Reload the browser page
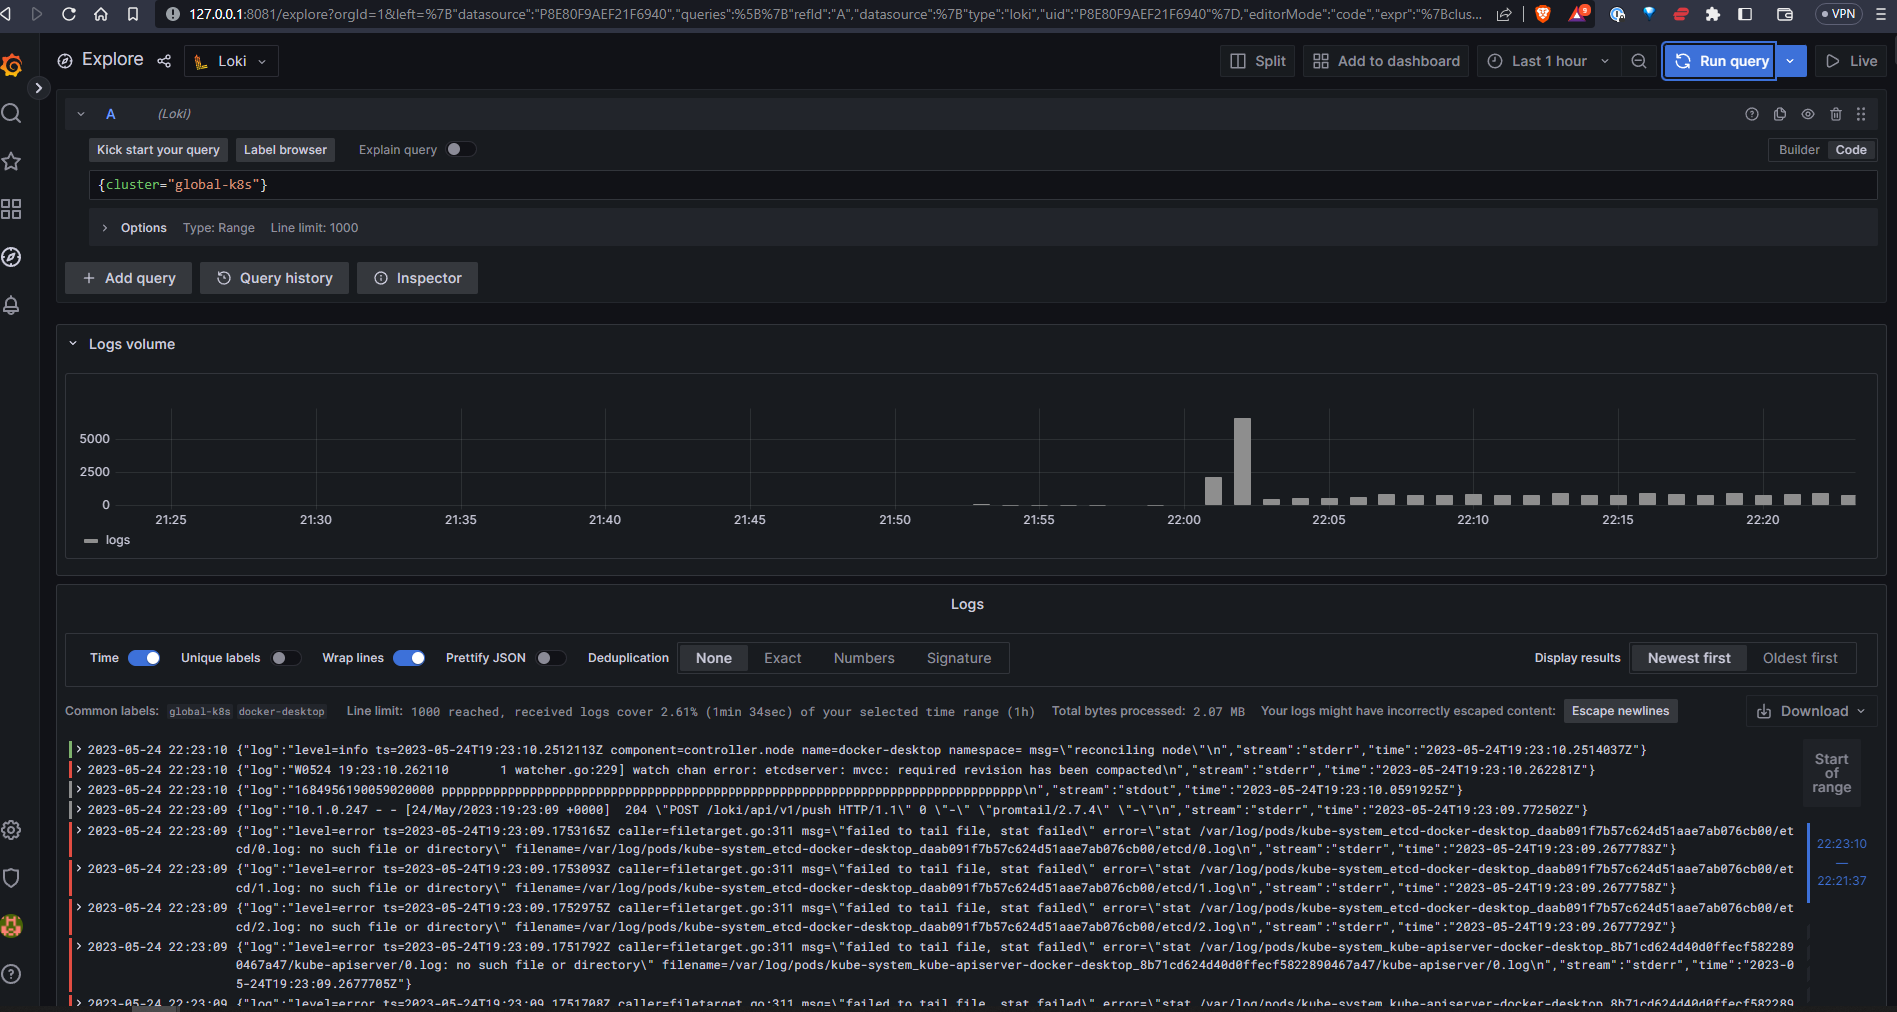 [69, 14]
